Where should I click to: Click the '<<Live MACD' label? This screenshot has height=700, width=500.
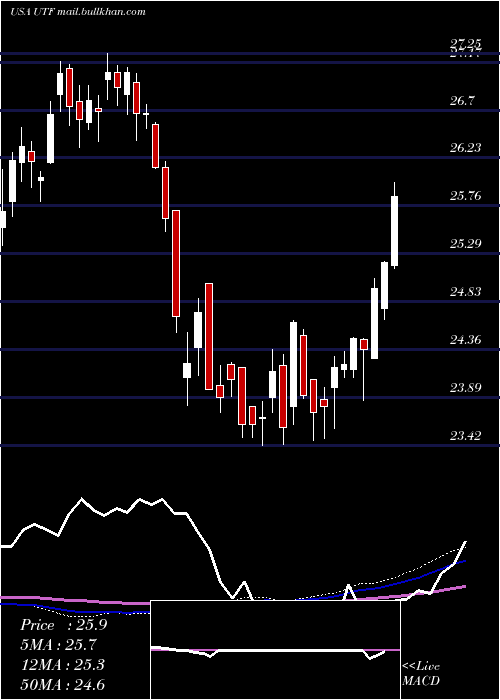(421, 673)
